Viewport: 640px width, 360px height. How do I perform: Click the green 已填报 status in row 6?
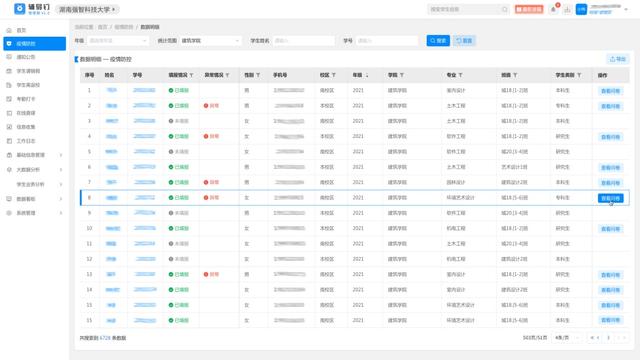(179, 167)
